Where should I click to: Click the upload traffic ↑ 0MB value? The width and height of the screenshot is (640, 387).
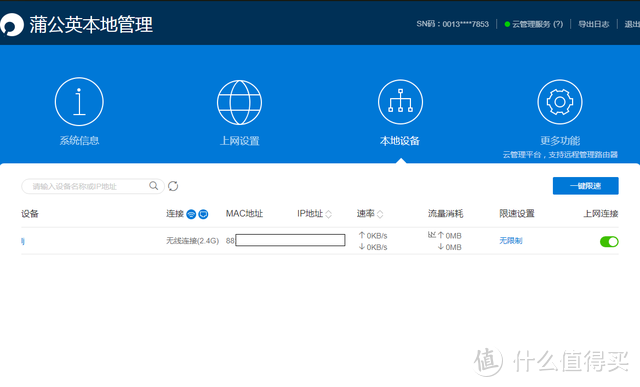(x=449, y=236)
